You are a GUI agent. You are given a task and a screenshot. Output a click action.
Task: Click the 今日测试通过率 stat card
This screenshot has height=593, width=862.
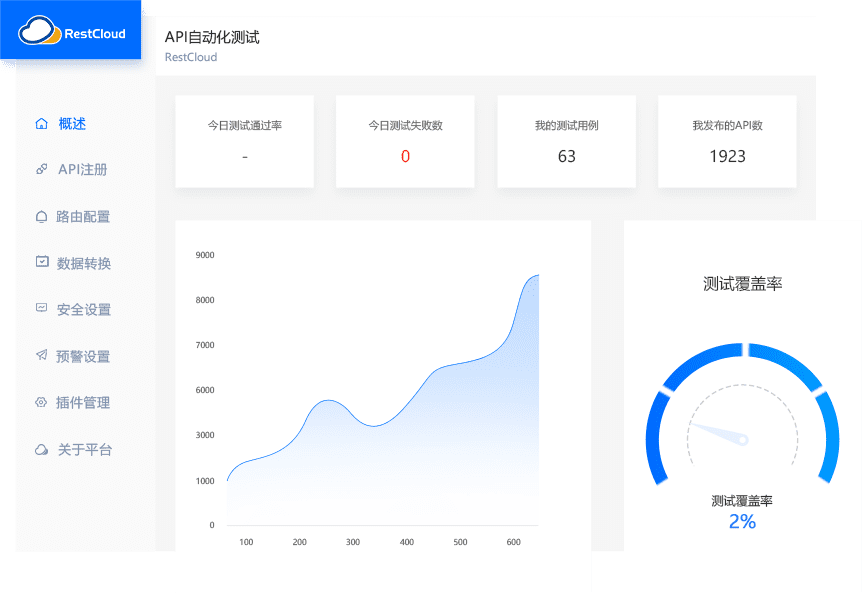click(x=244, y=140)
